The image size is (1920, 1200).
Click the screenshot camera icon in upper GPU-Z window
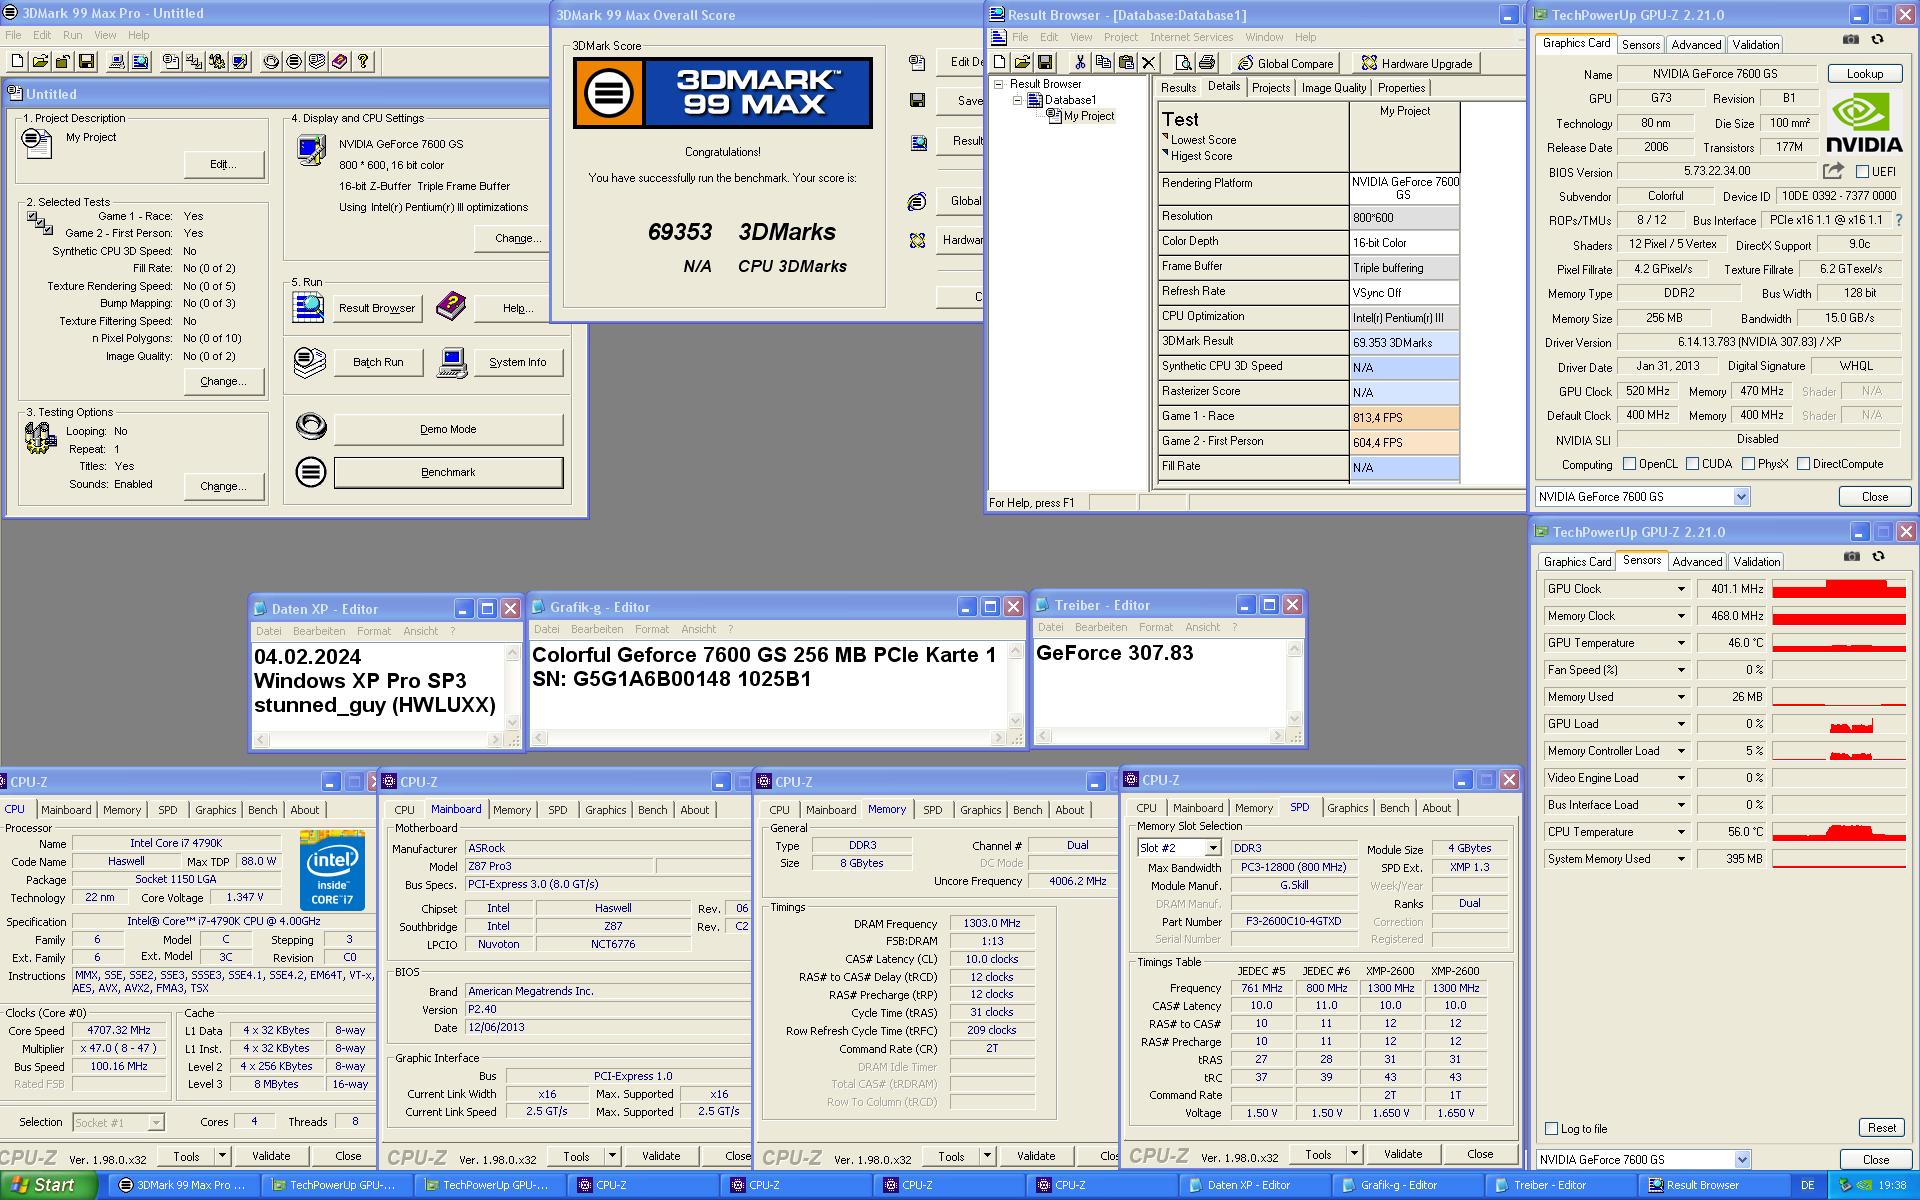pyautogui.click(x=1851, y=39)
